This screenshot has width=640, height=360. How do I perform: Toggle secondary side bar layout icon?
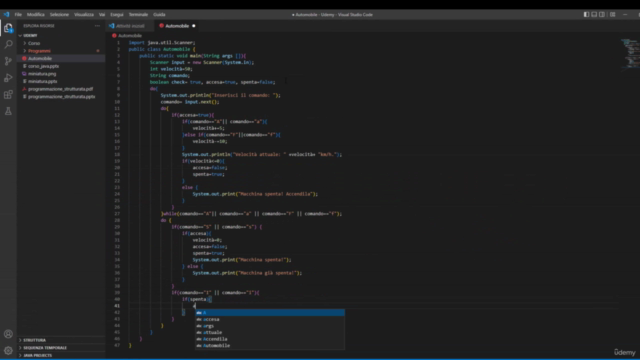602,14
